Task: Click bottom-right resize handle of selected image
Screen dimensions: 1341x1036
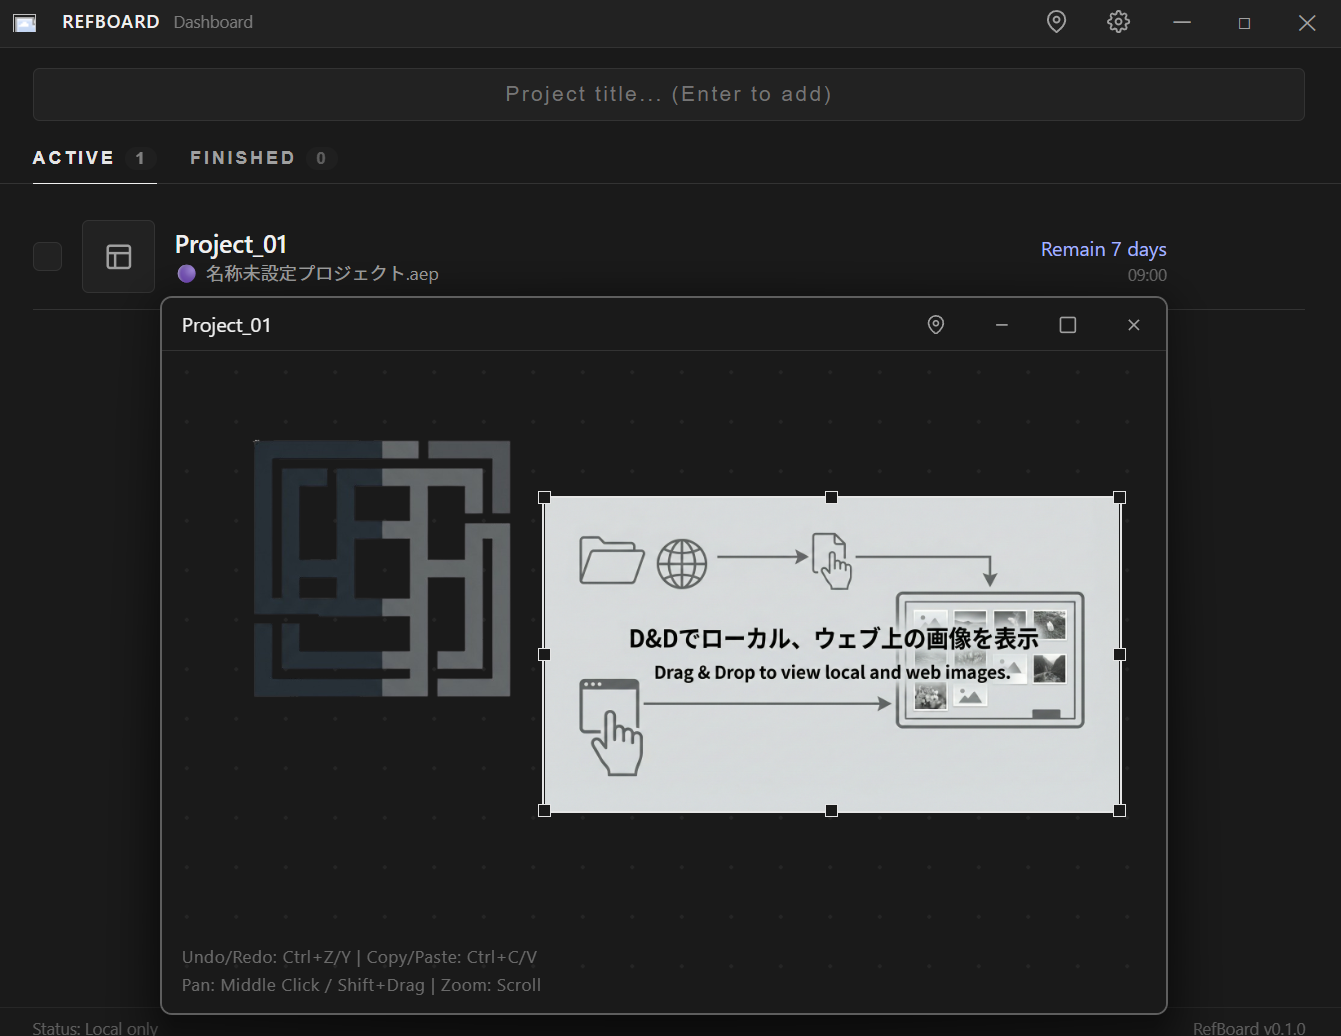Action: coord(1119,810)
